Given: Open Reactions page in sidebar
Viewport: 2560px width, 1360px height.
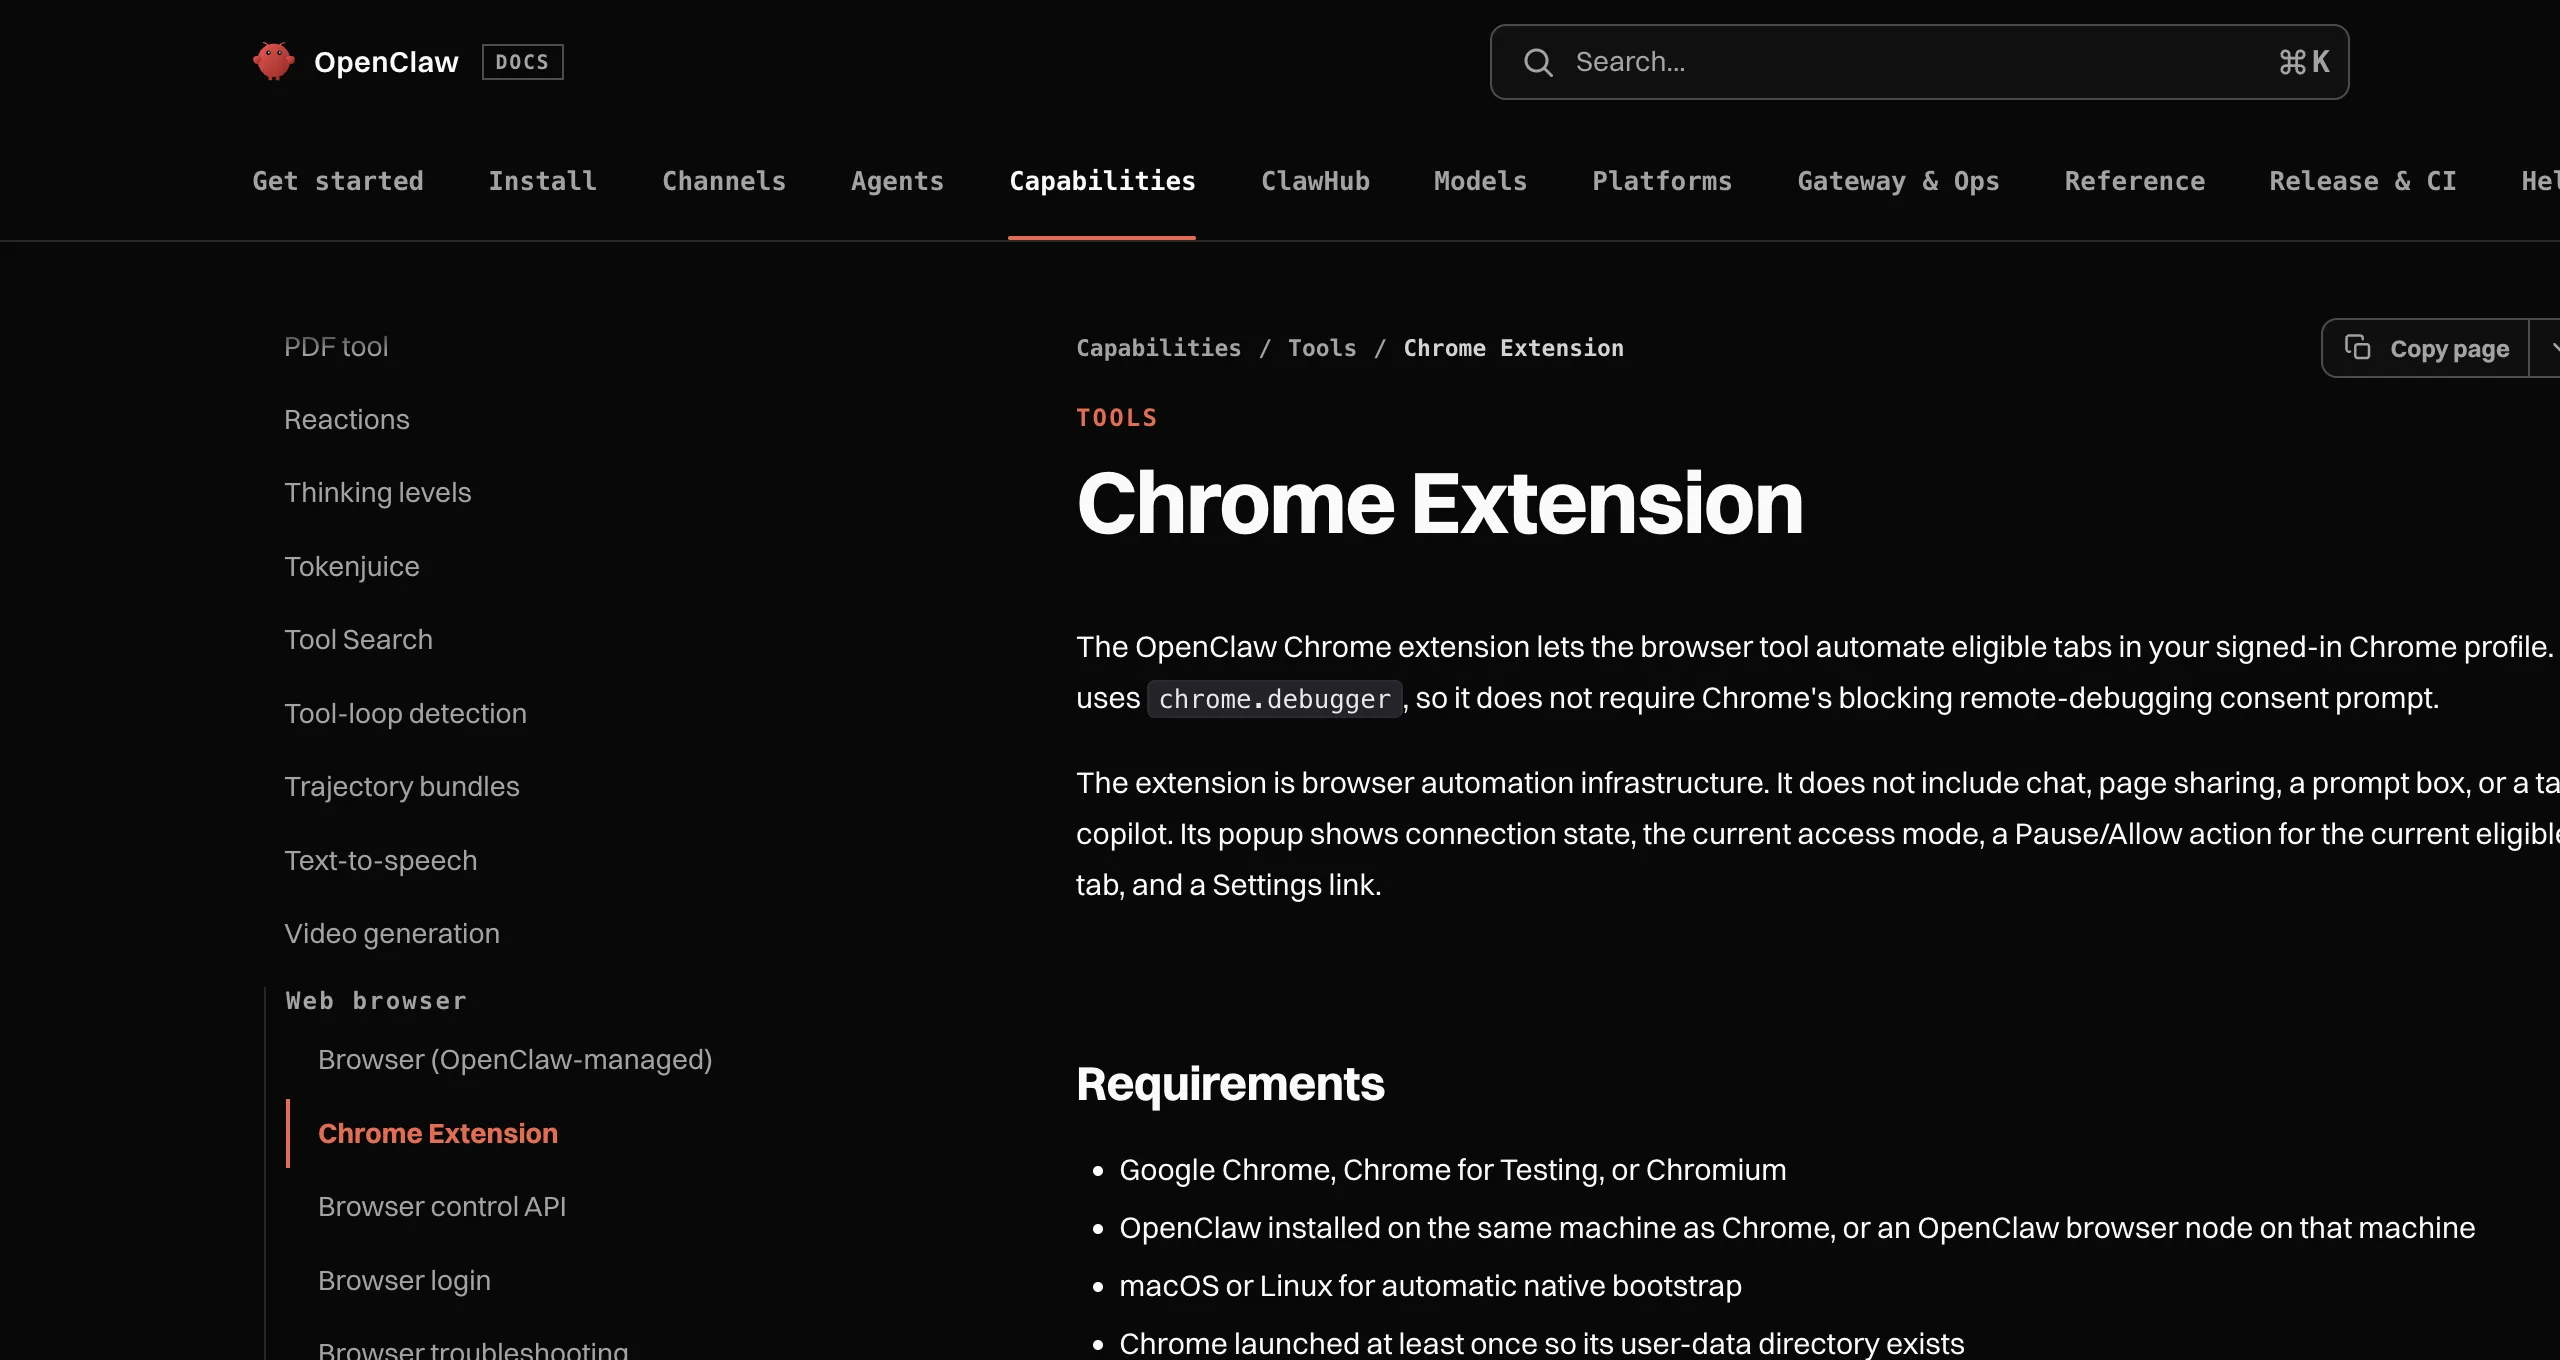Looking at the screenshot, I should coord(347,420).
